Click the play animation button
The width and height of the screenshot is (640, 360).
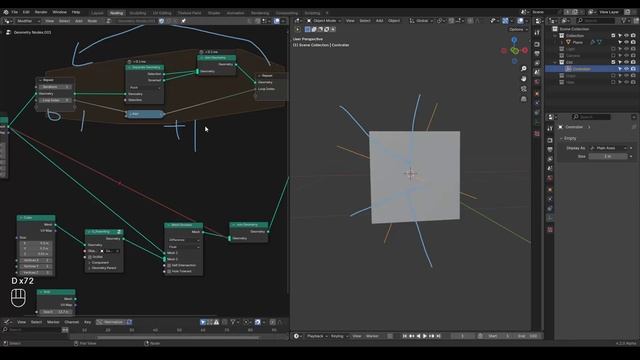click(x=424, y=336)
